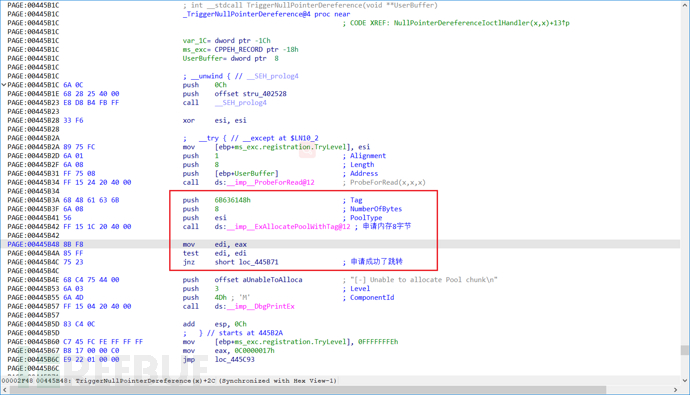Select the status bar TriggerNullPointerDereference(x)+2C text
This screenshot has width=690, height=395.
click(x=145, y=381)
